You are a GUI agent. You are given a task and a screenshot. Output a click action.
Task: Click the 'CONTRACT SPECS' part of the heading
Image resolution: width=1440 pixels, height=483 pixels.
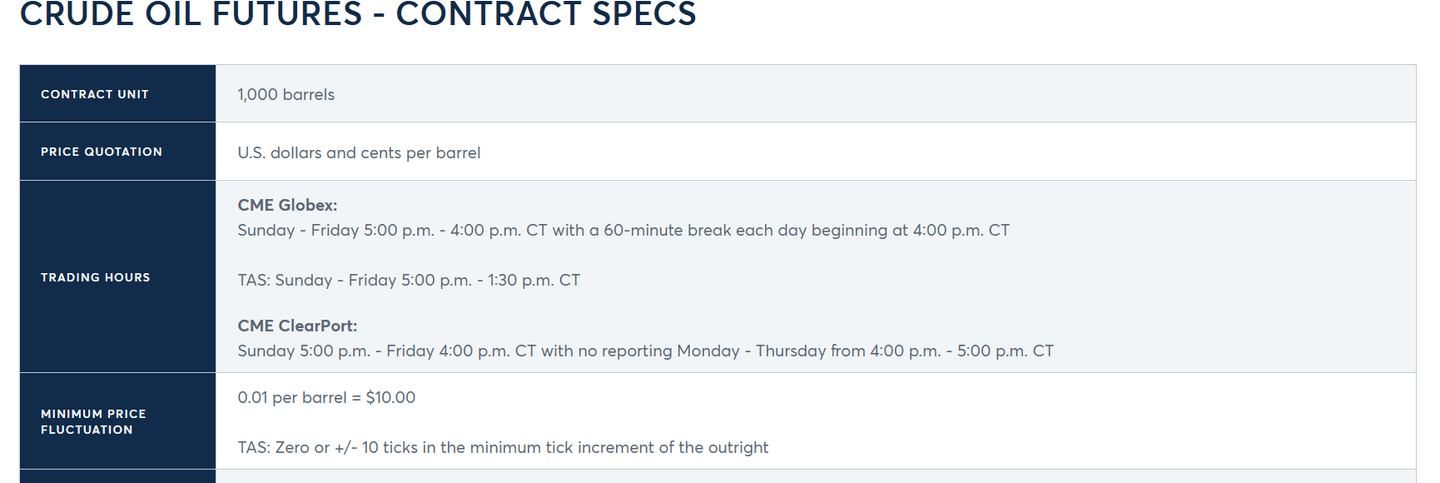click(x=546, y=14)
